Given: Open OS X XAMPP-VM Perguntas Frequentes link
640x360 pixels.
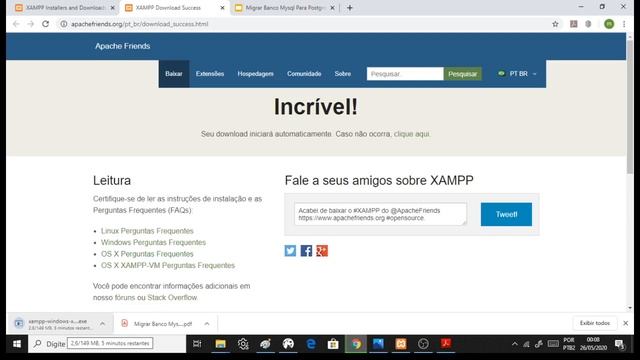Looking at the screenshot, I should pyautogui.click(x=168, y=265).
